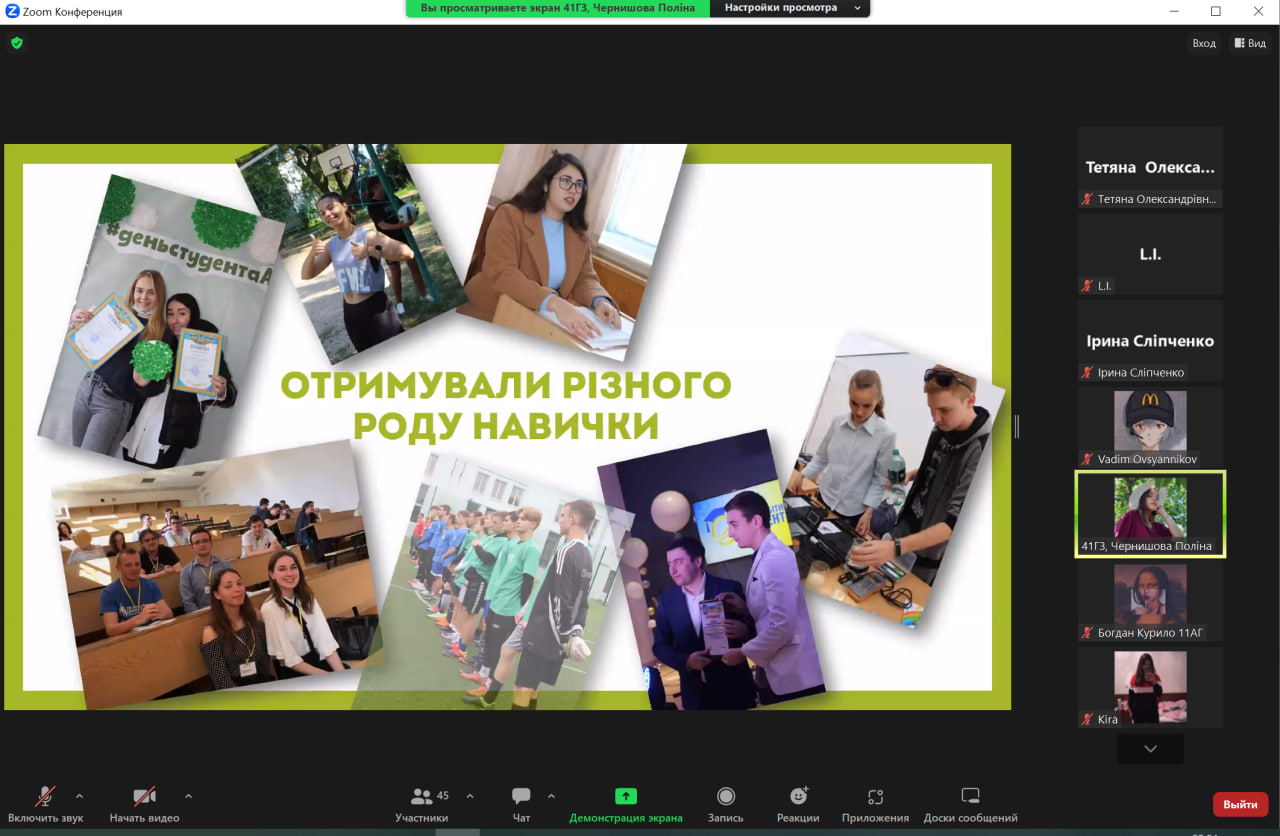Start video with Начать видео button
Image resolution: width=1280 pixels, height=836 pixels.
click(x=145, y=804)
